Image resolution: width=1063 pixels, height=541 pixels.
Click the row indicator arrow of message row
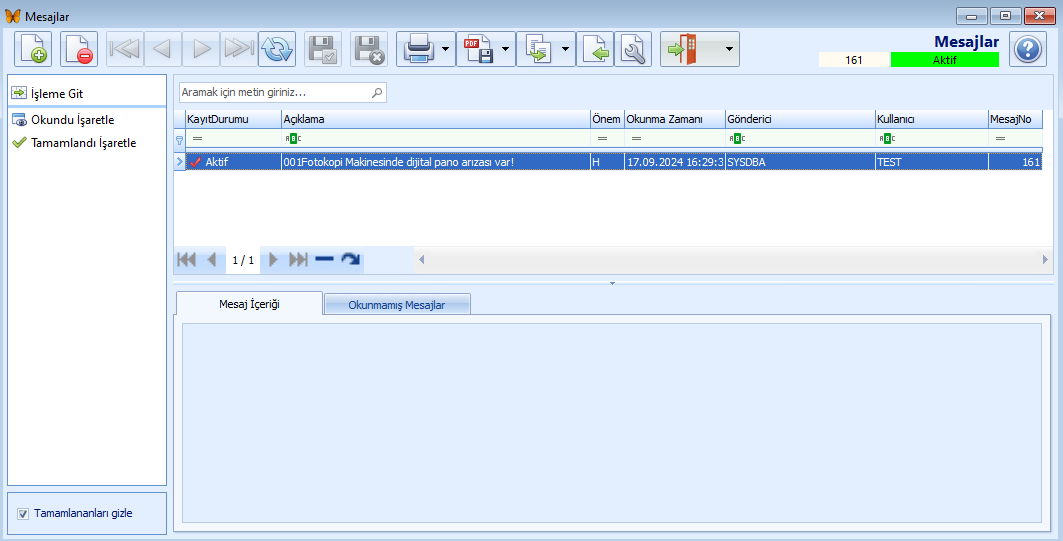pos(180,162)
